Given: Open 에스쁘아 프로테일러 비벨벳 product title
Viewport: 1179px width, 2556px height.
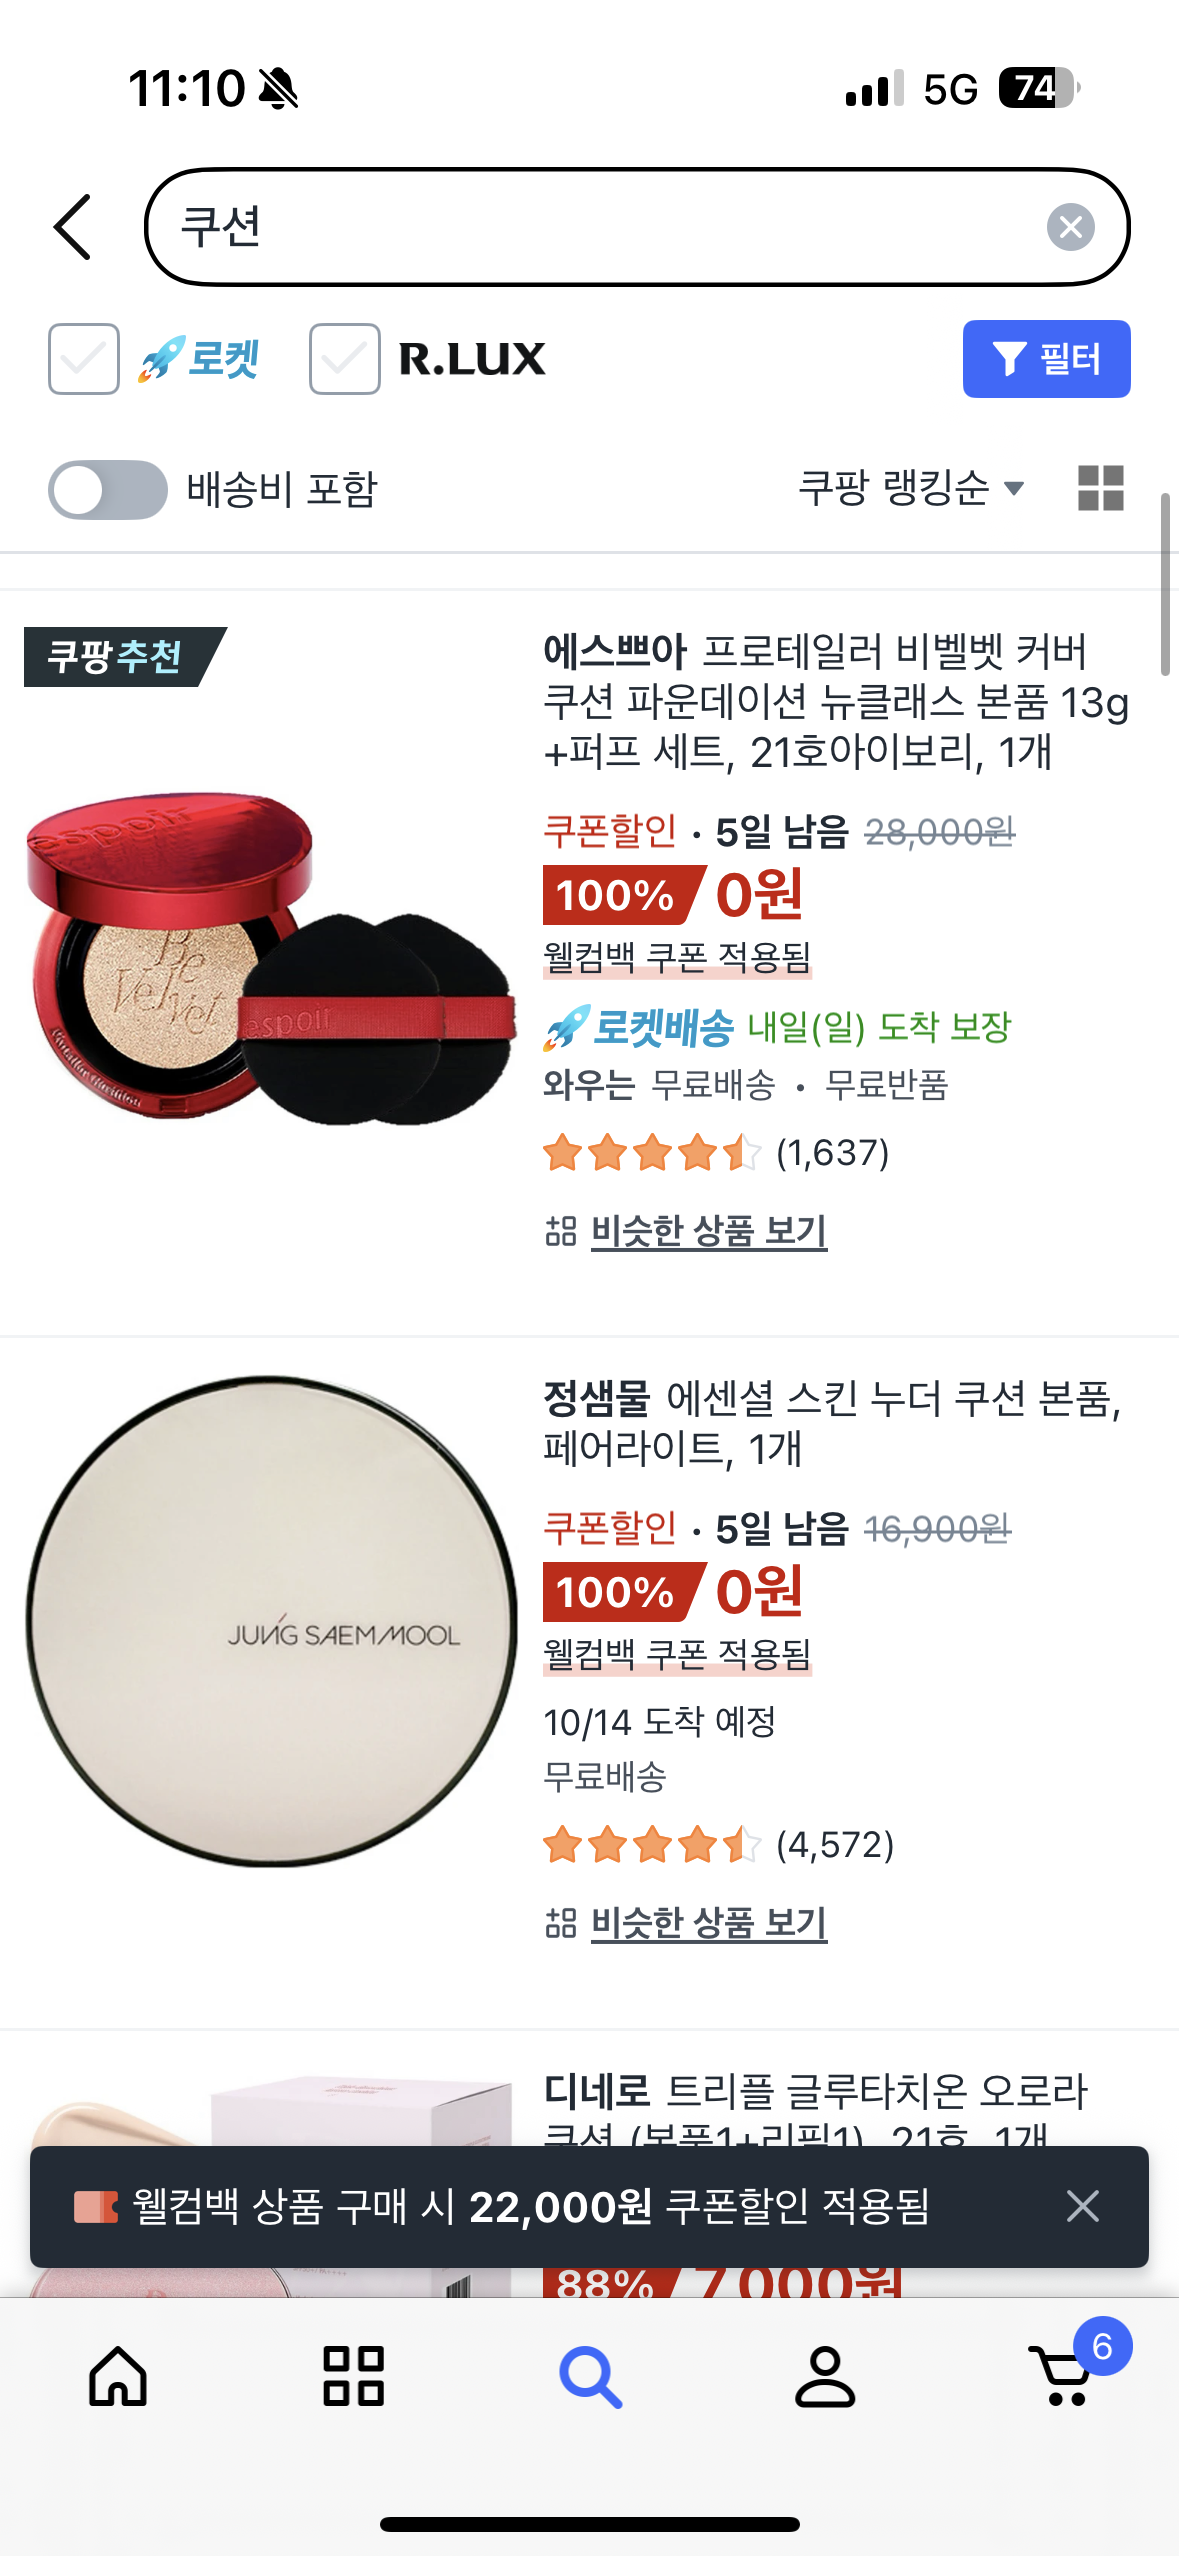Looking at the screenshot, I should (x=836, y=702).
